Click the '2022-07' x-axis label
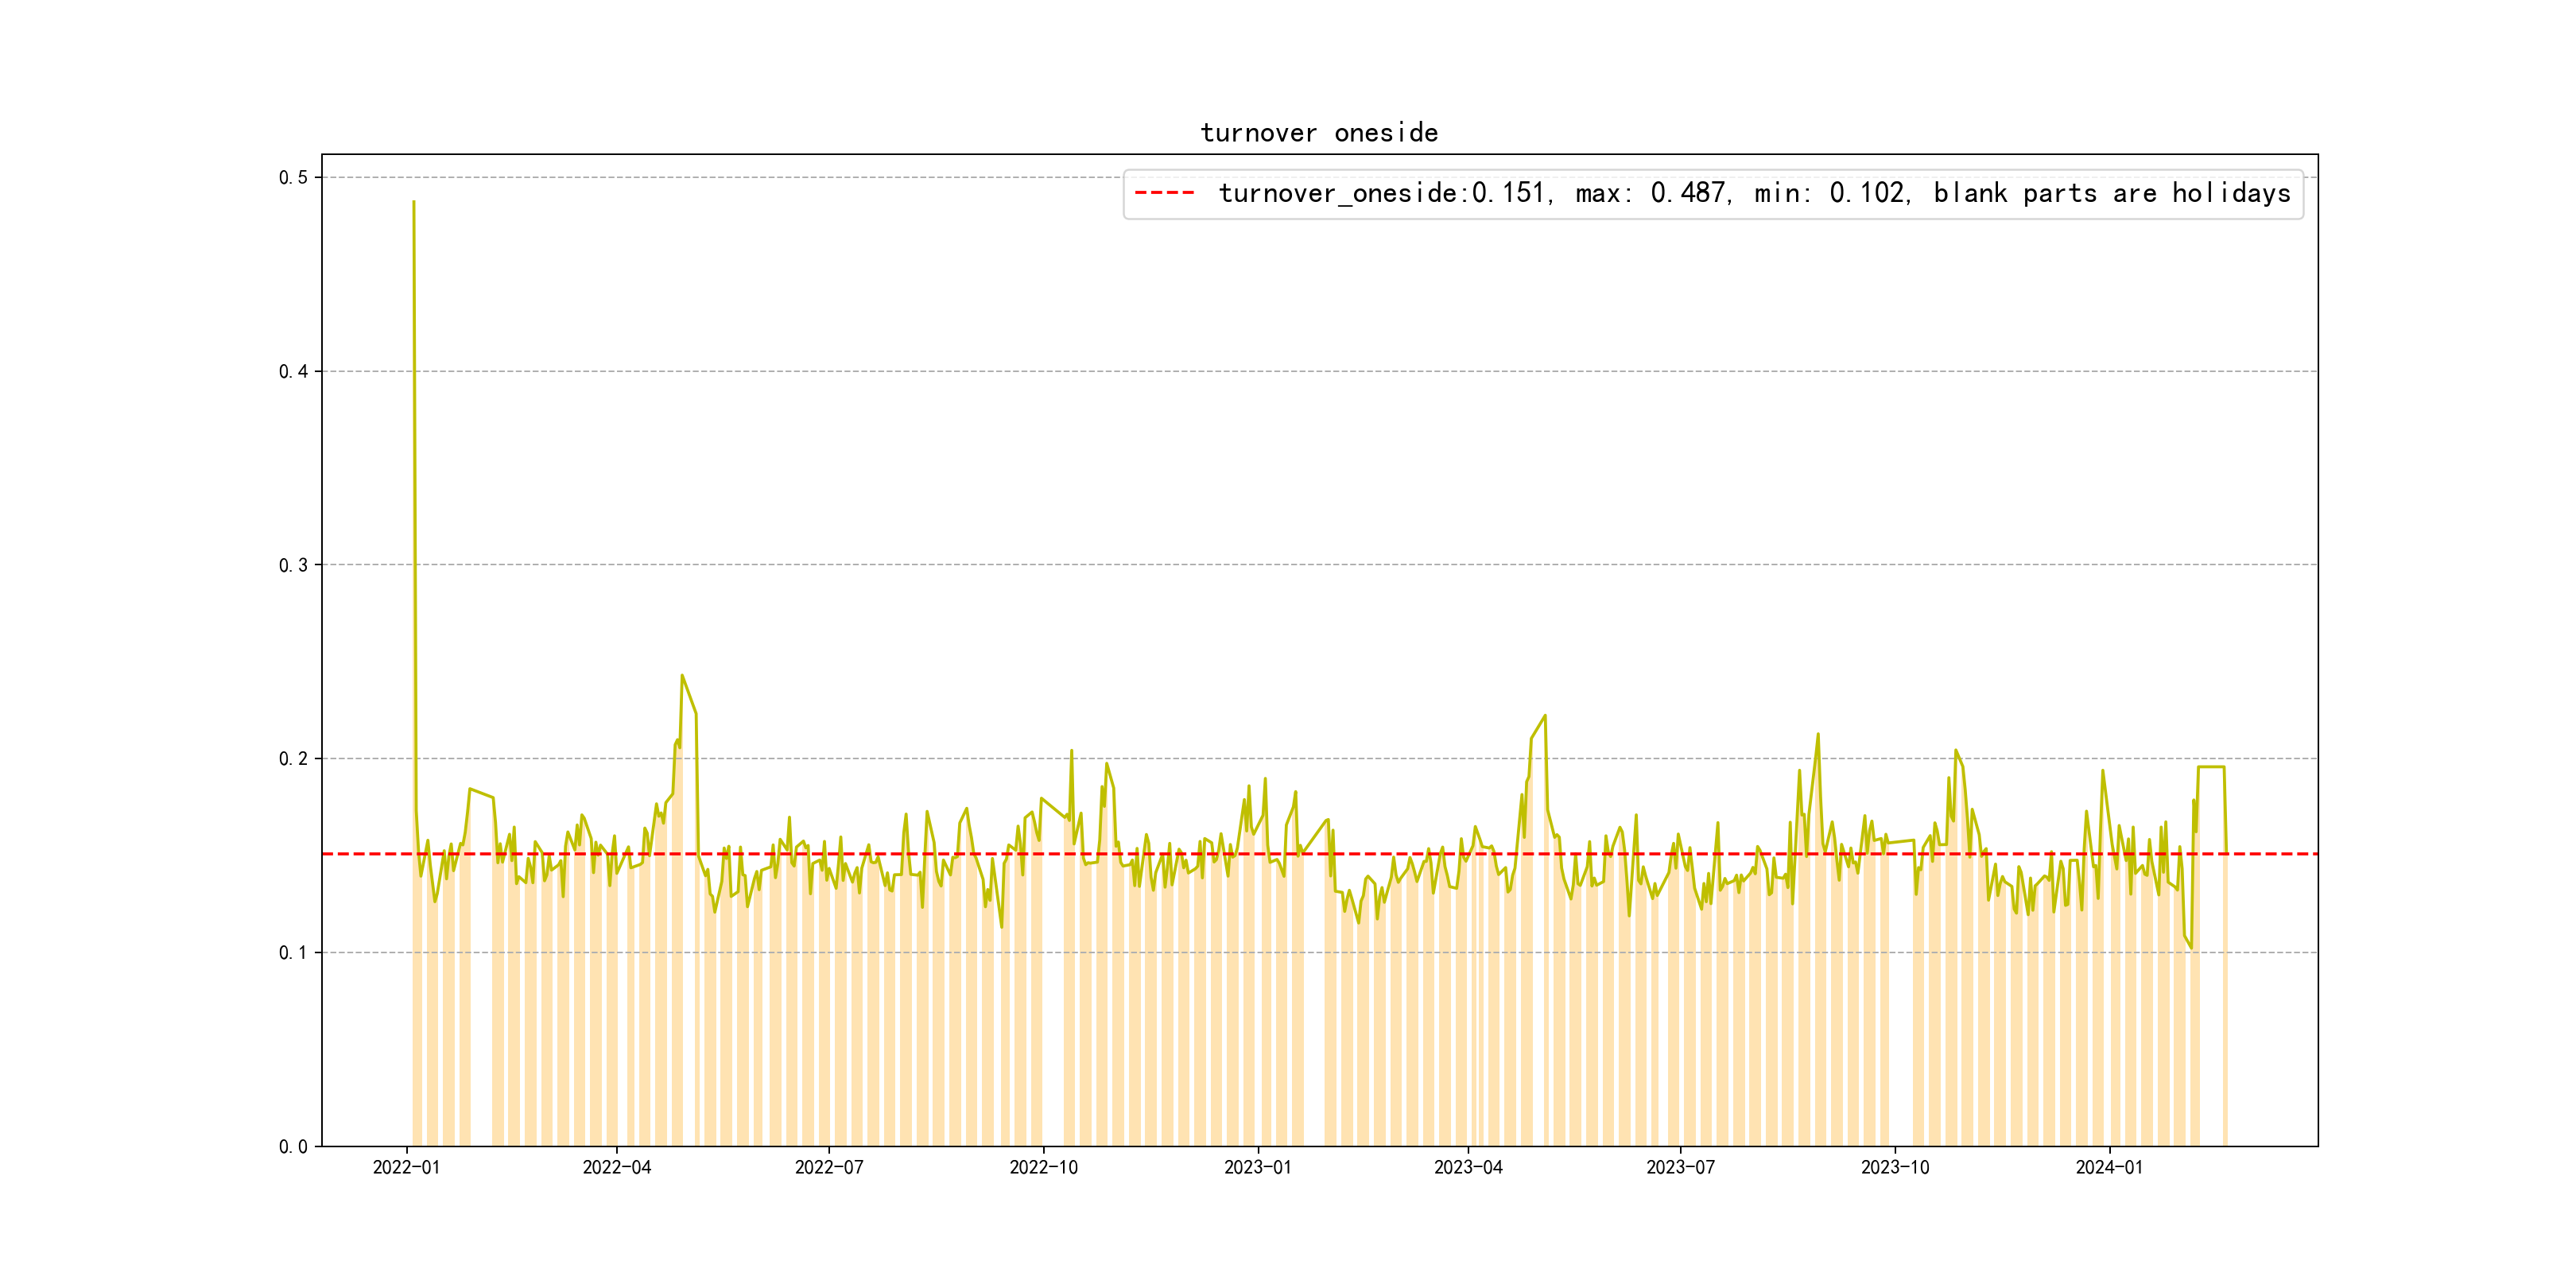The height and width of the screenshot is (1288, 2576). tap(829, 1167)
